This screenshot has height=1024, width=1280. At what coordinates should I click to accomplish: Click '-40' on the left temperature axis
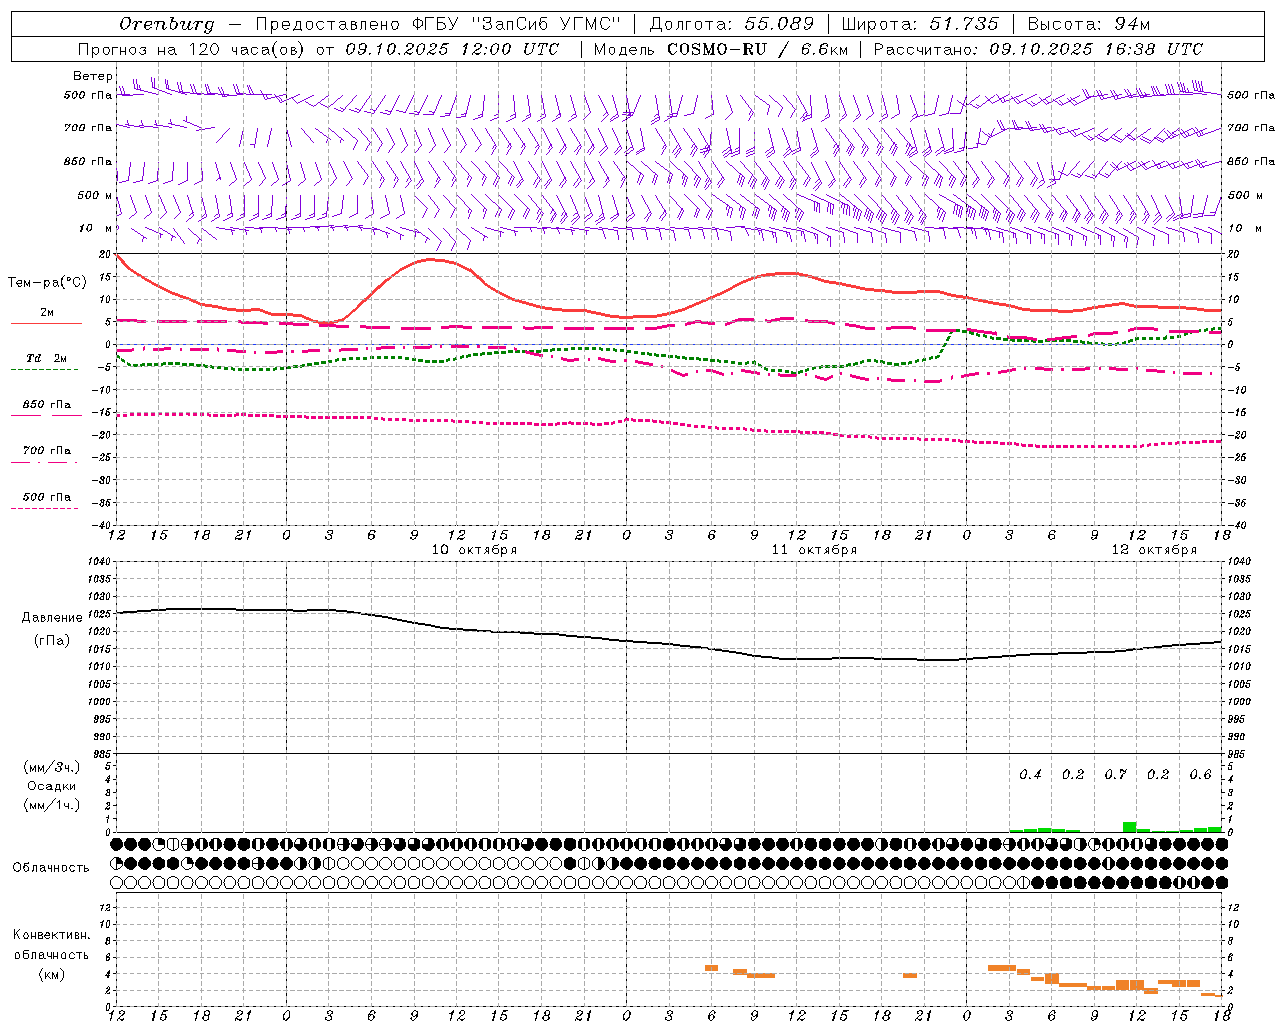pos(101,526)
